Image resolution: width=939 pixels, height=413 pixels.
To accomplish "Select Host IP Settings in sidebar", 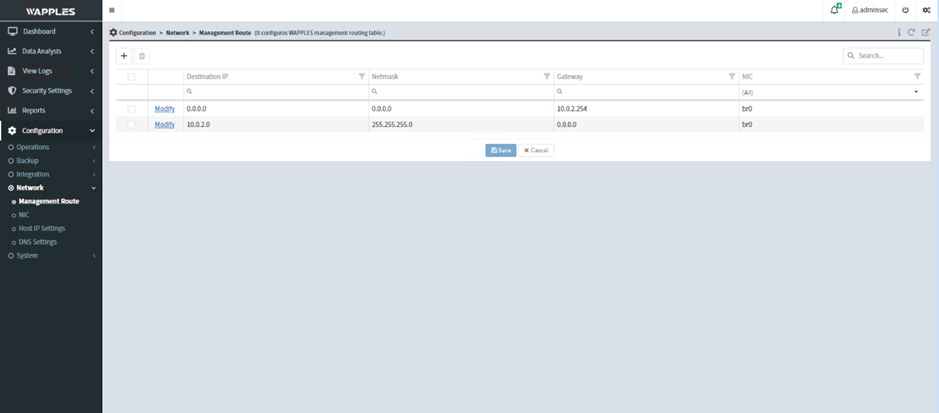I will click(42, 228).
